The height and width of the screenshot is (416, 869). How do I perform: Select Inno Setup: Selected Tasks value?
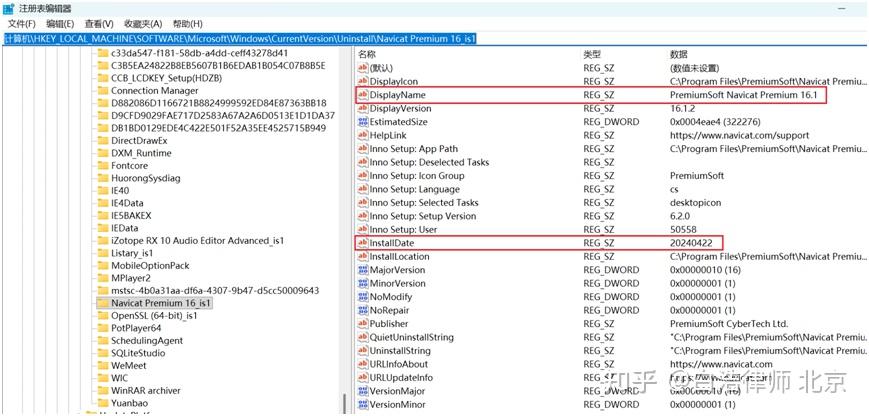coord(424,203)
